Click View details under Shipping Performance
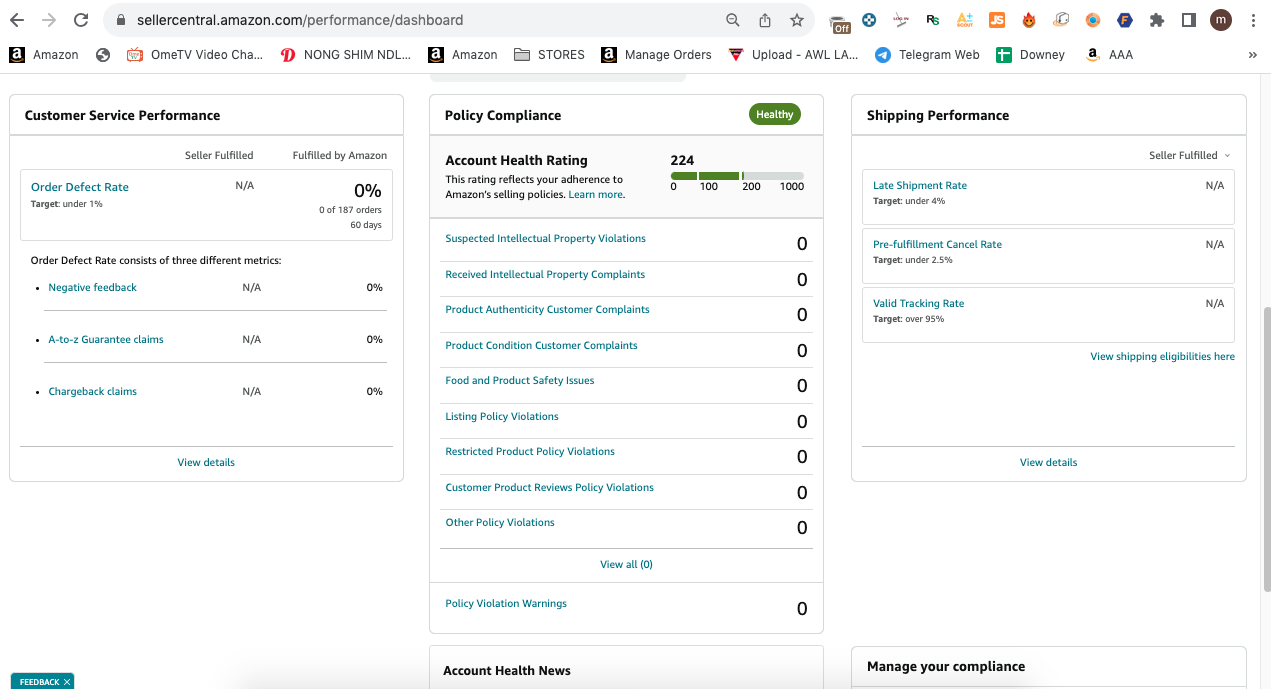Viewport: 1271px width, 689px height. (x=1048, y=462)
